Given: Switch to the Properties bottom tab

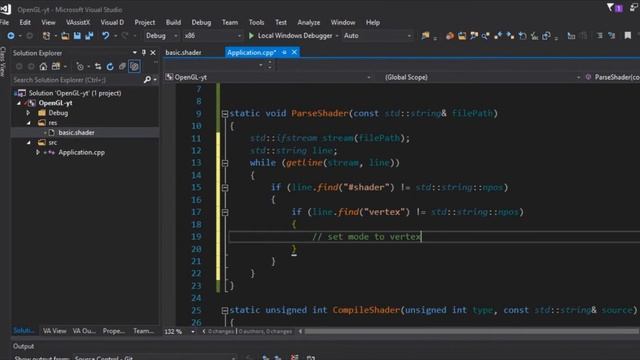Looking at the screenshot, I should coord(113,331).
